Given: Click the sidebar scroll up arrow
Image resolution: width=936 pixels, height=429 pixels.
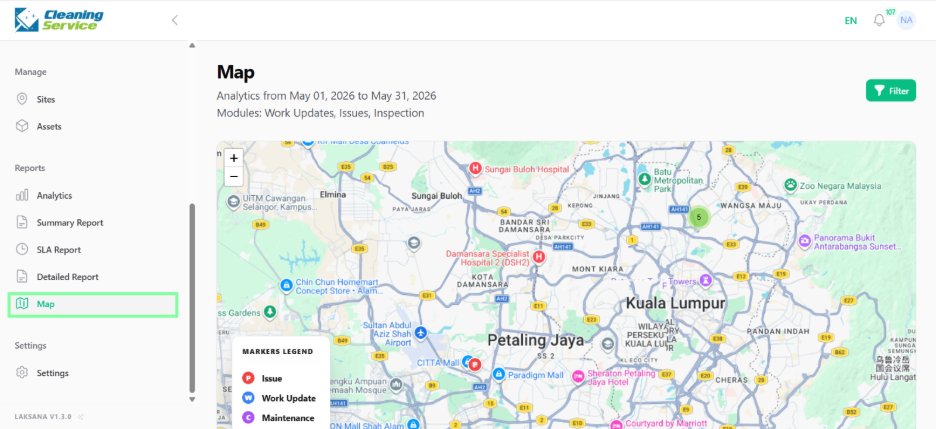Looking at the screenshot, I should pos(192,45).
